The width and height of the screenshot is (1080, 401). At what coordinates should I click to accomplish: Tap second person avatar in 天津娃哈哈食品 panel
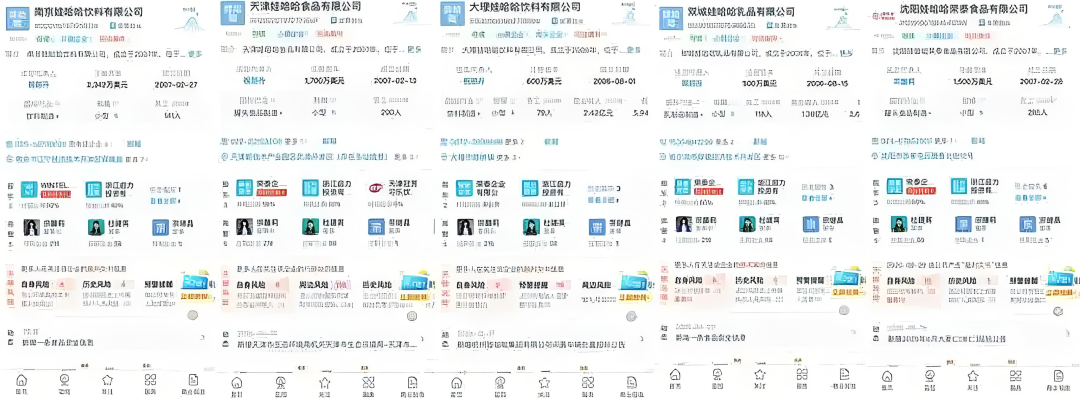tap(310, 227)
